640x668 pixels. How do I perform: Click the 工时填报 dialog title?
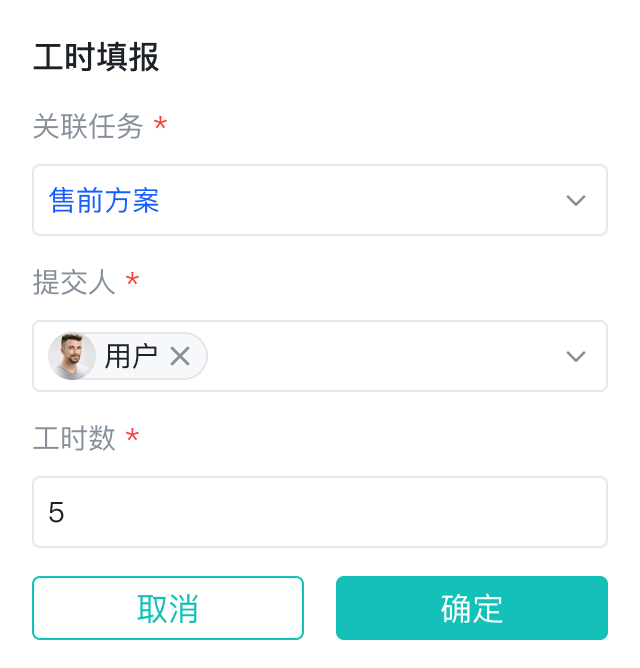click(96, 57)
